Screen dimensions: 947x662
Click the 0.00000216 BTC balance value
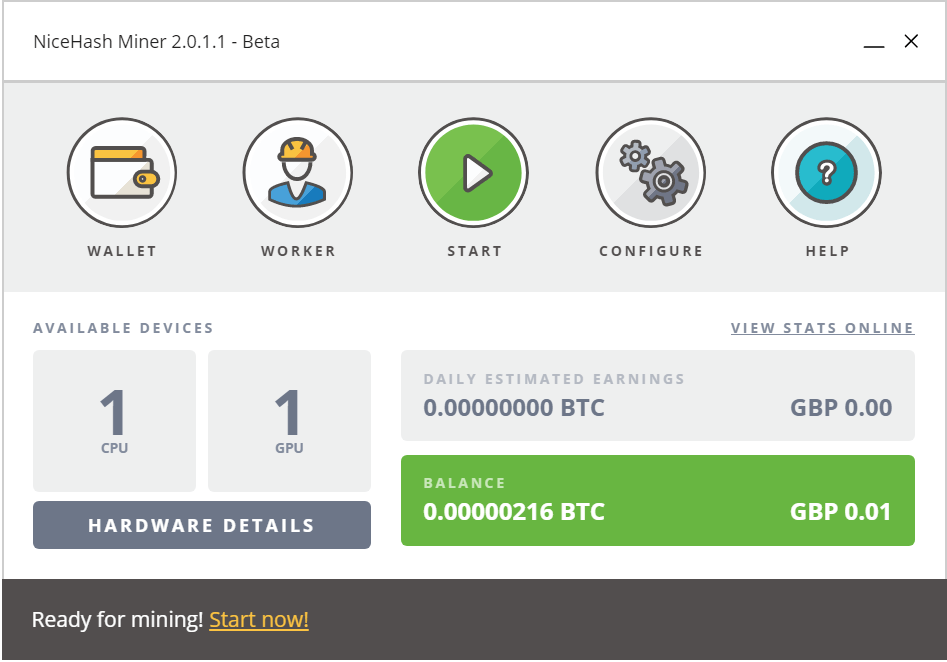[514, 512]
